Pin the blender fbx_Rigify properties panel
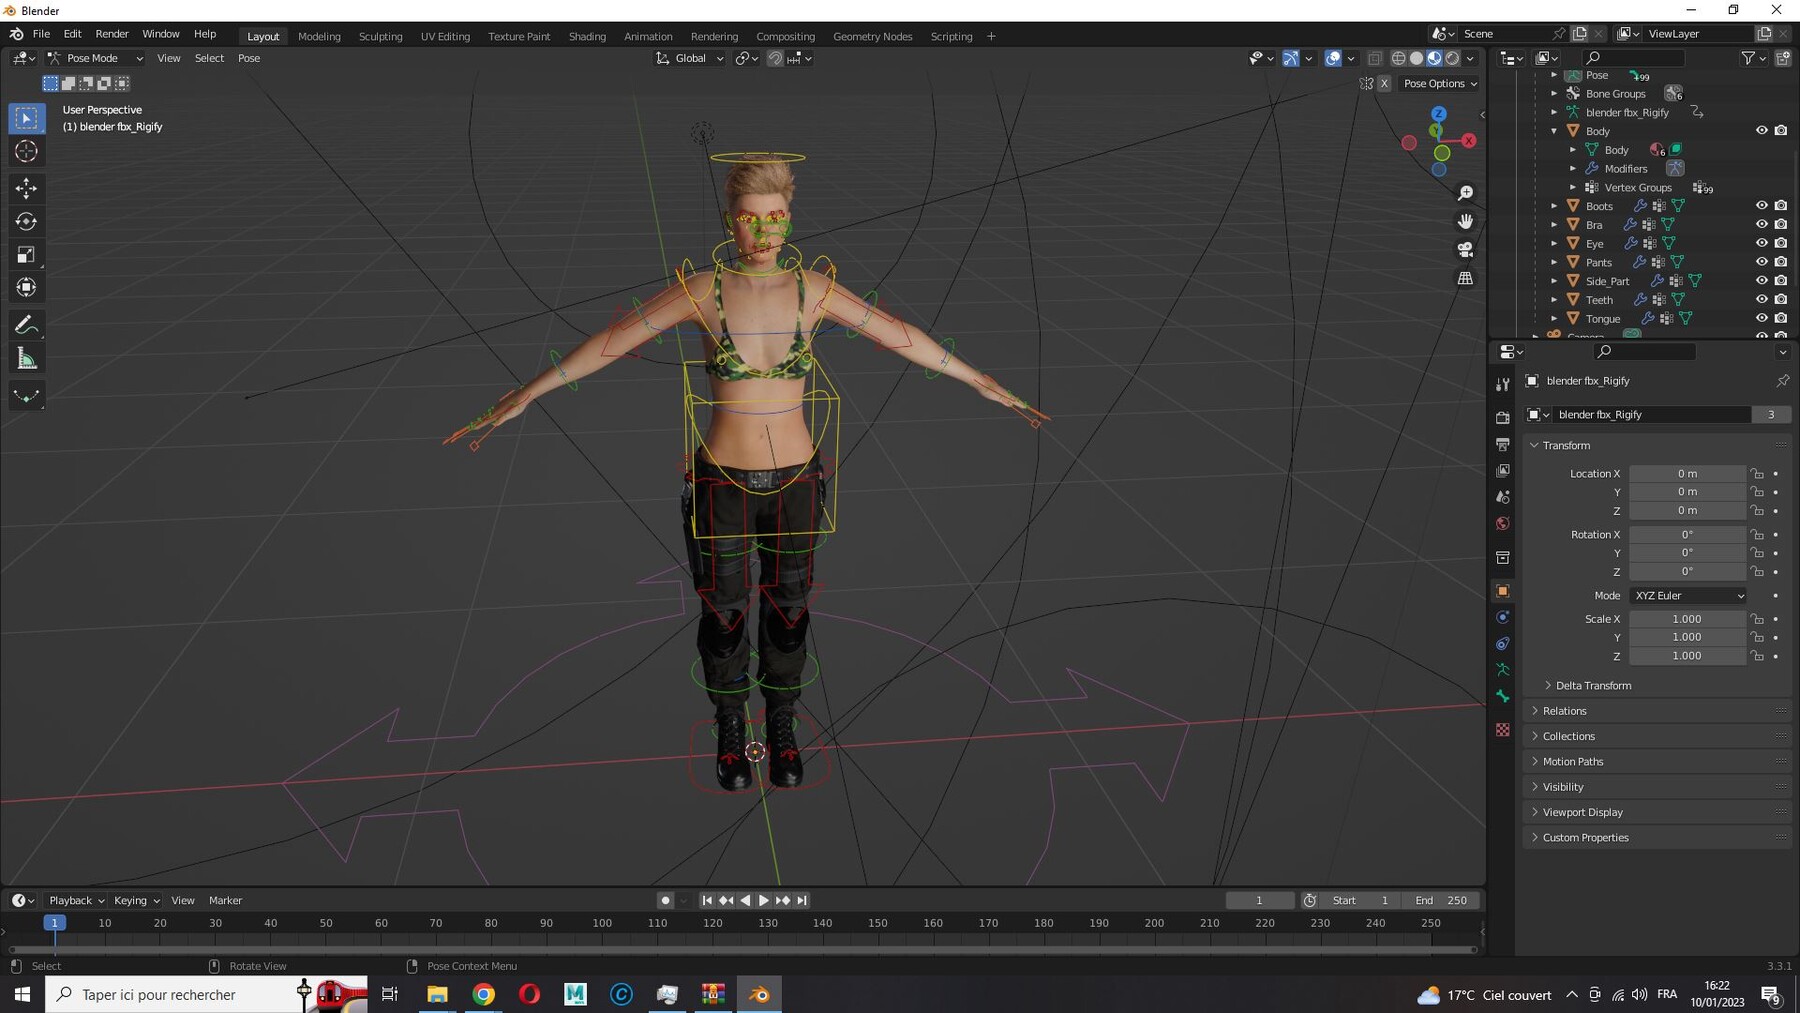The width and height of the screenshot is (1800, 1013). tap(1782, 381)
